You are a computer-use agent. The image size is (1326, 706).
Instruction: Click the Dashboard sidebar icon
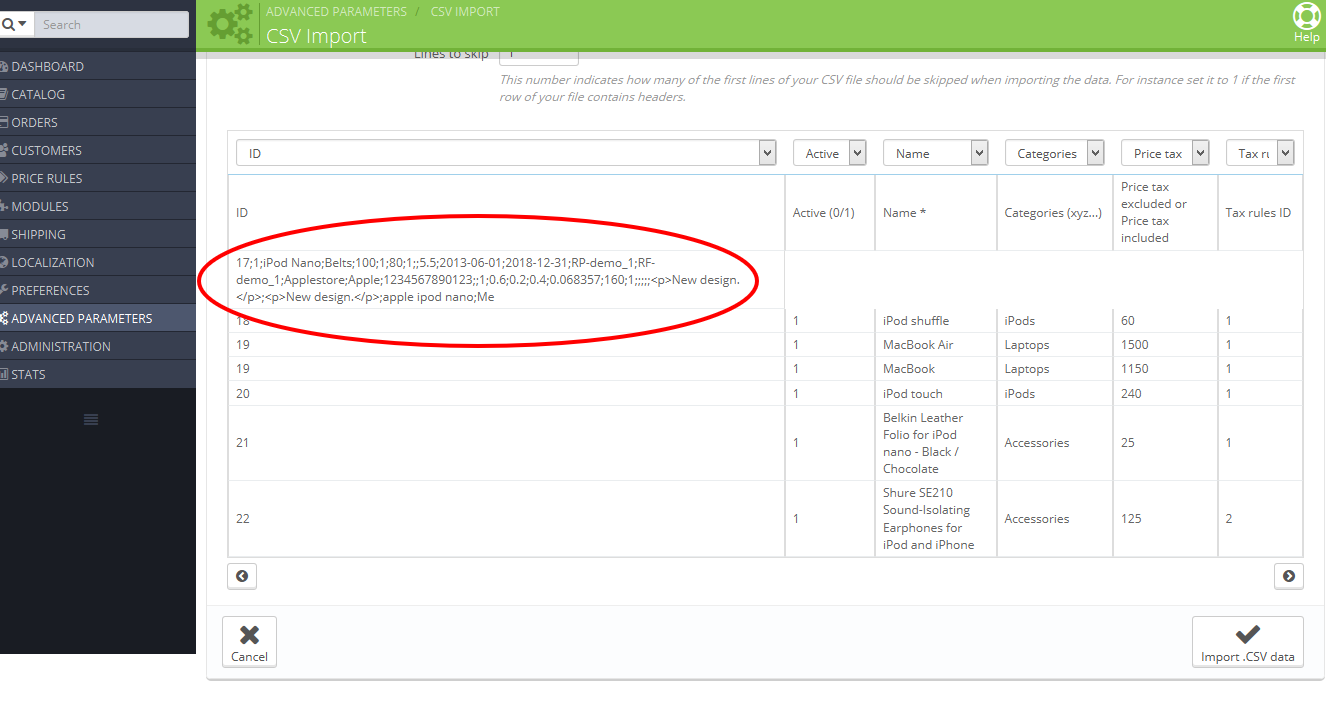tap(4, 66)
